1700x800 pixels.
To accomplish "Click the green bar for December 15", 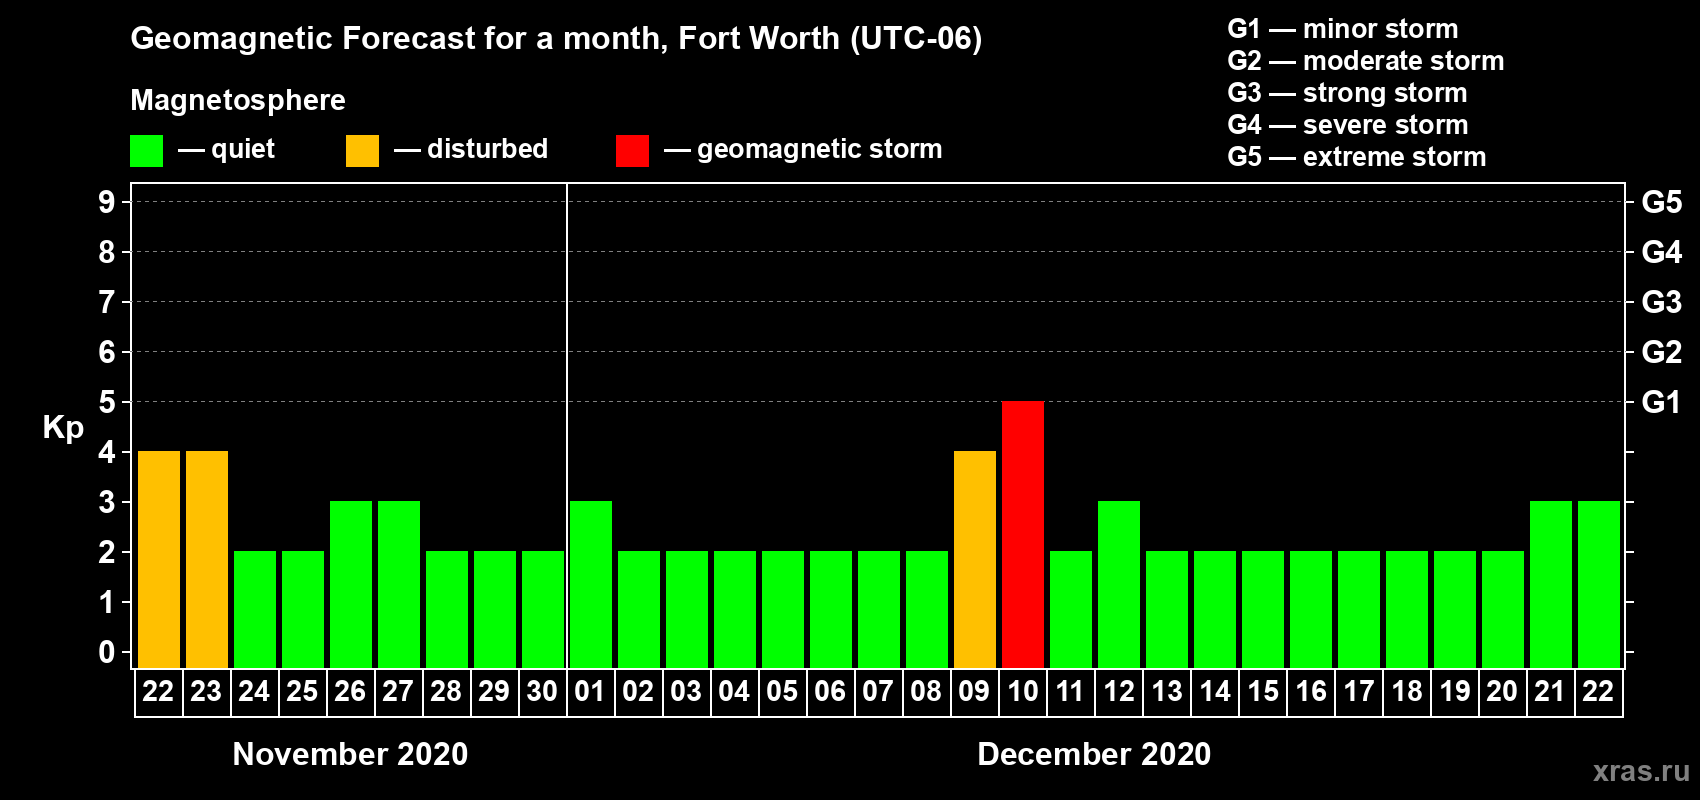I will pyautogui.click(x=1263, y=610).
